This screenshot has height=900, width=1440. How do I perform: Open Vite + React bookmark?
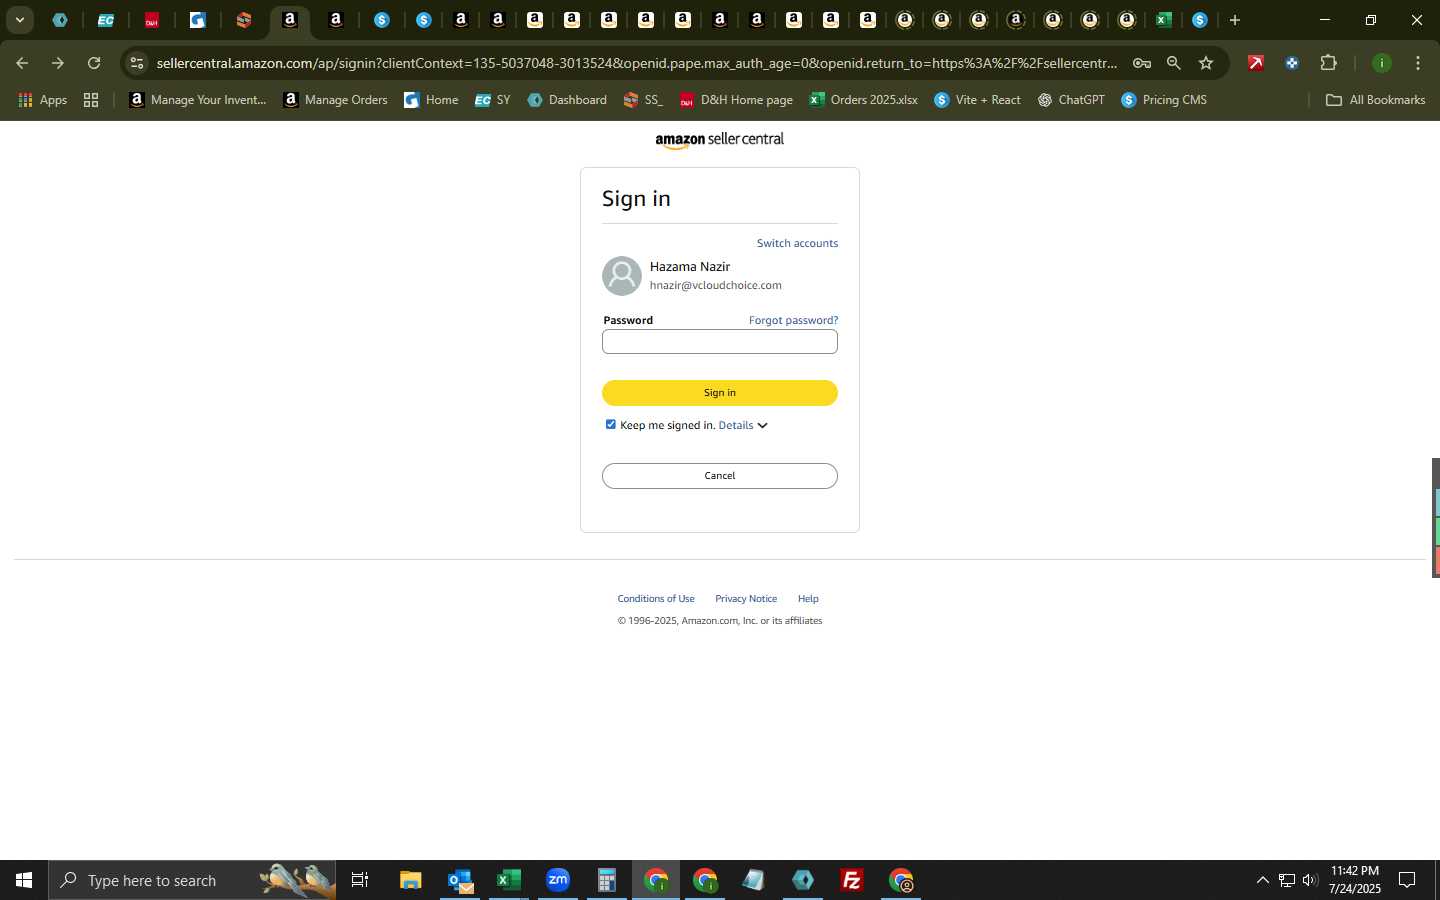[977, 100]
